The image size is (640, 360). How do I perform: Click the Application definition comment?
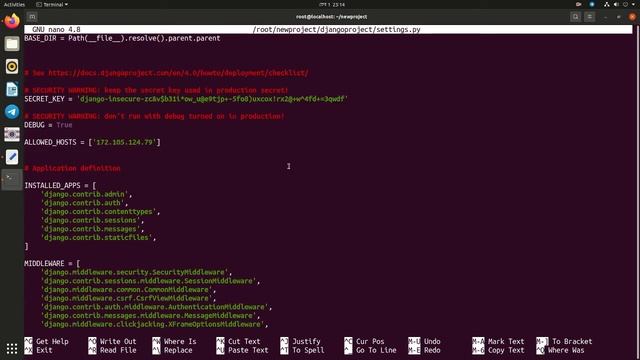(x=72, y=168)
